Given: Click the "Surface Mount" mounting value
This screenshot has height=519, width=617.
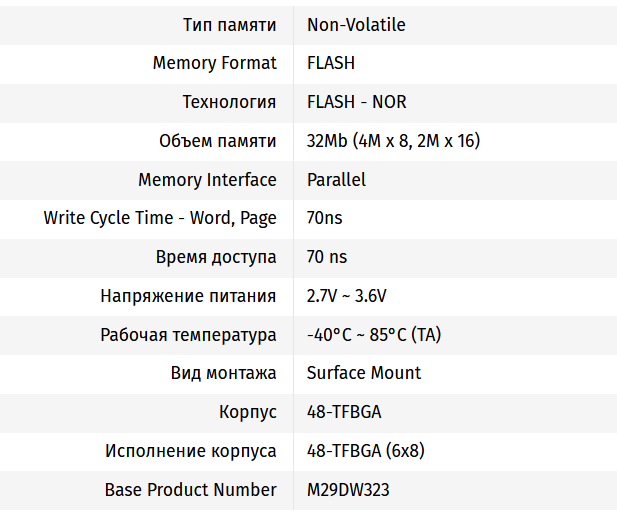Looking at the screenshot, I should 363,373.
